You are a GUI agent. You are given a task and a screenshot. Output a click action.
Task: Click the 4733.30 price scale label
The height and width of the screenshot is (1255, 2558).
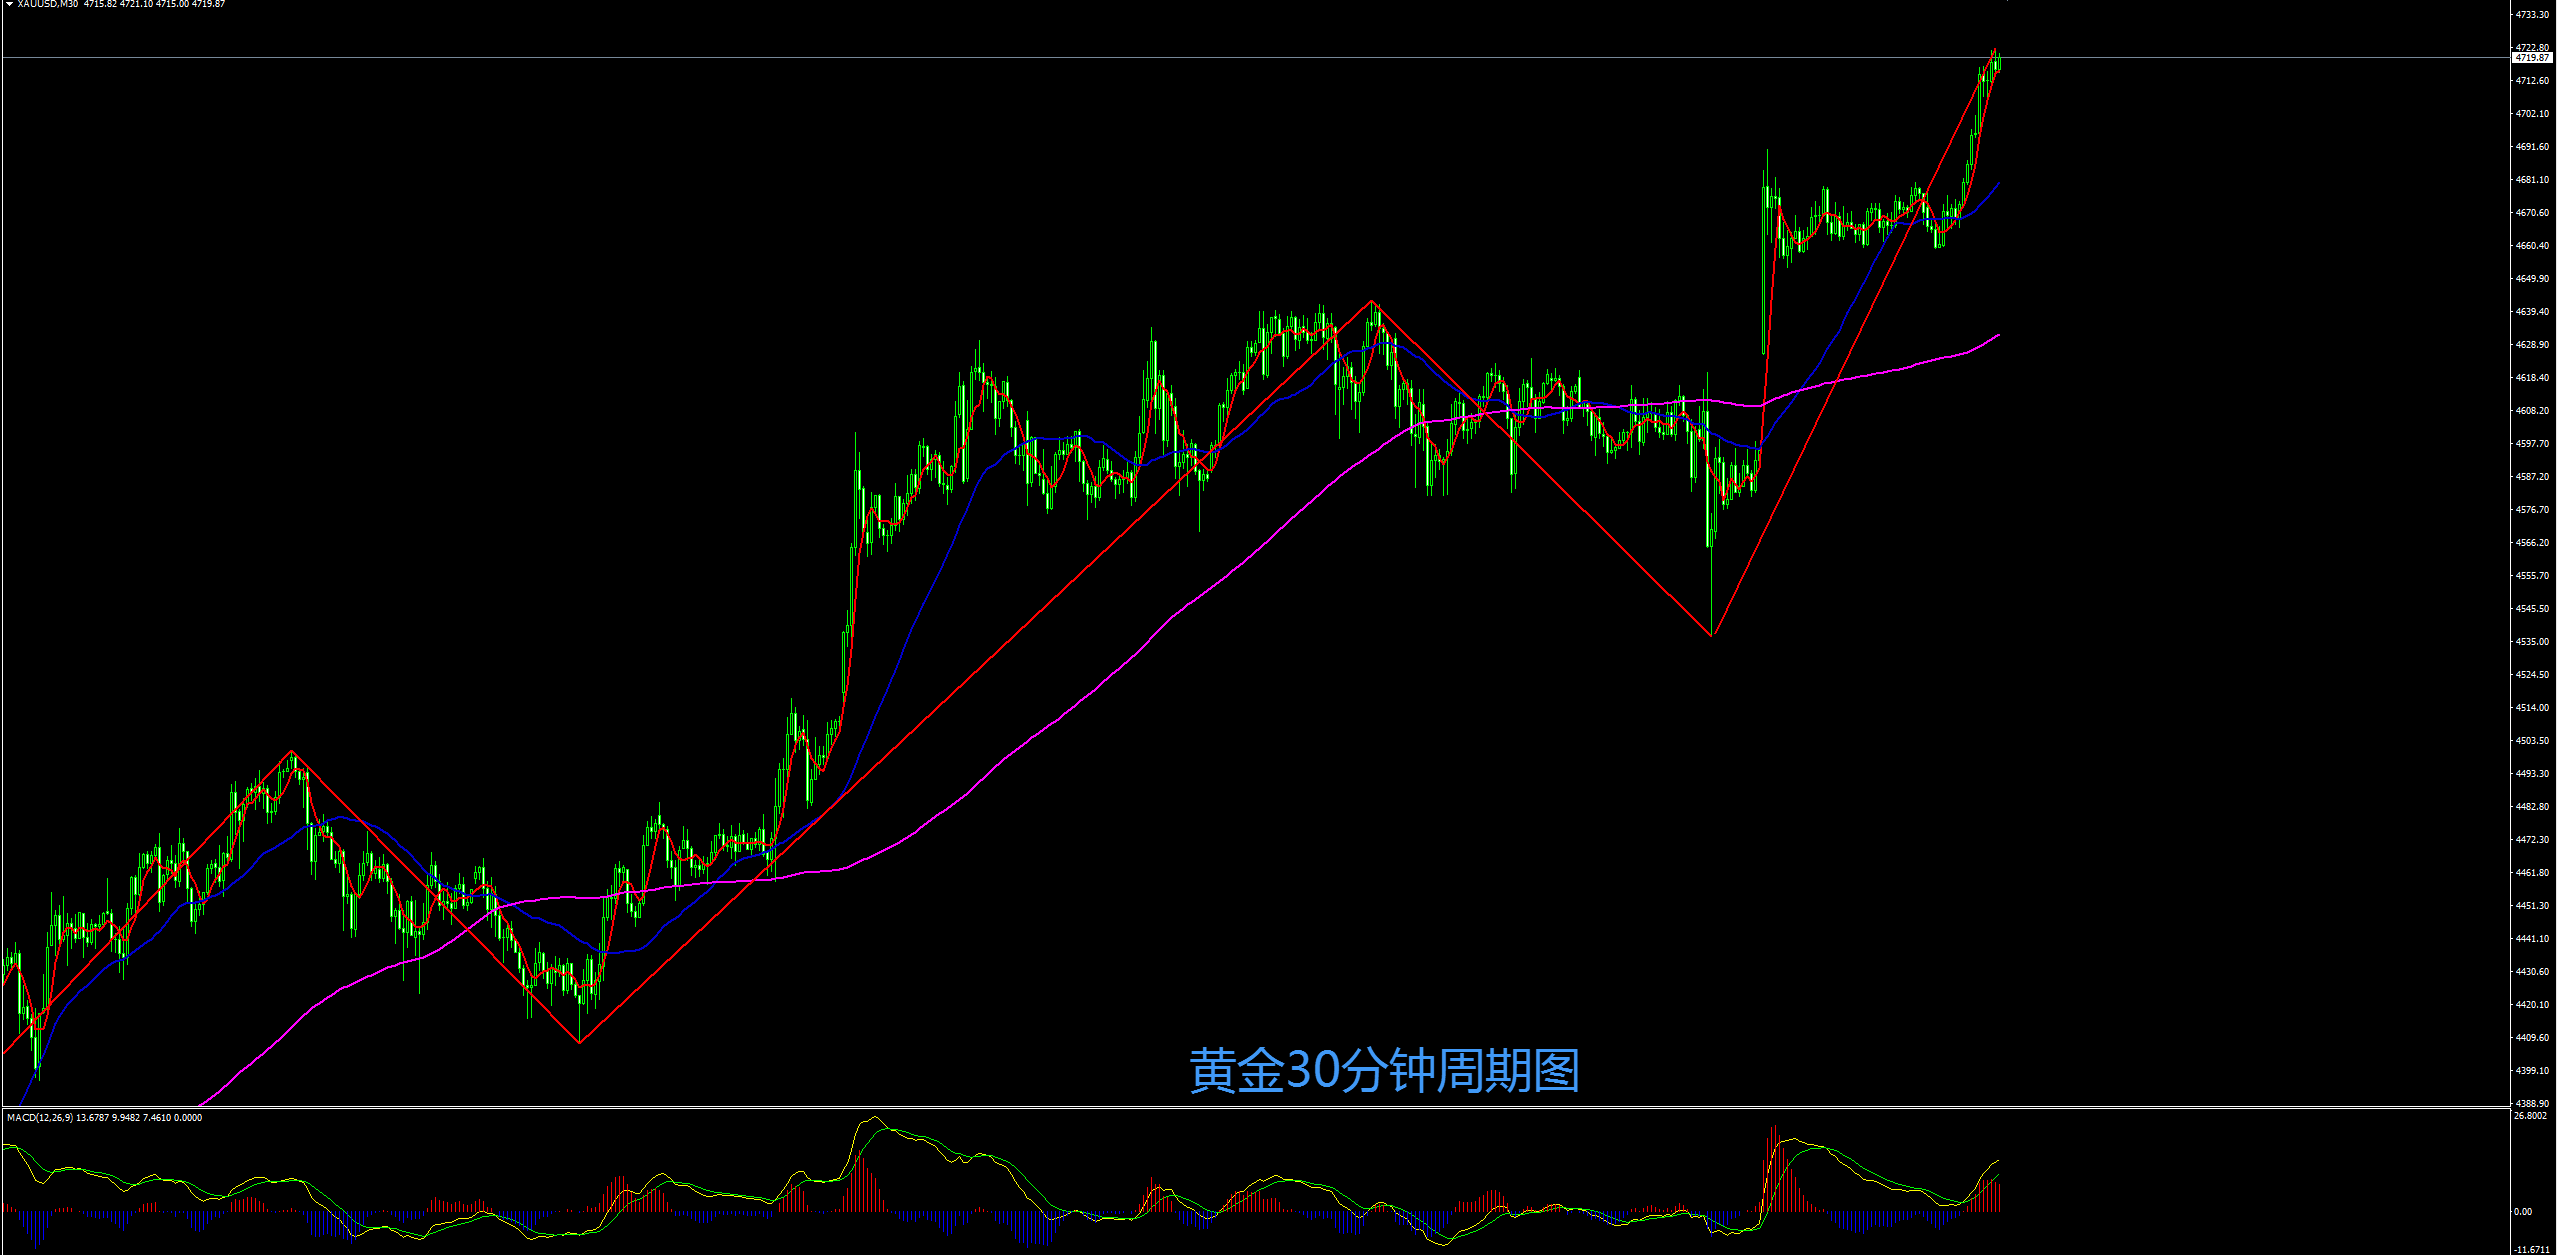pyautogui.click(x=2531, y=15)
